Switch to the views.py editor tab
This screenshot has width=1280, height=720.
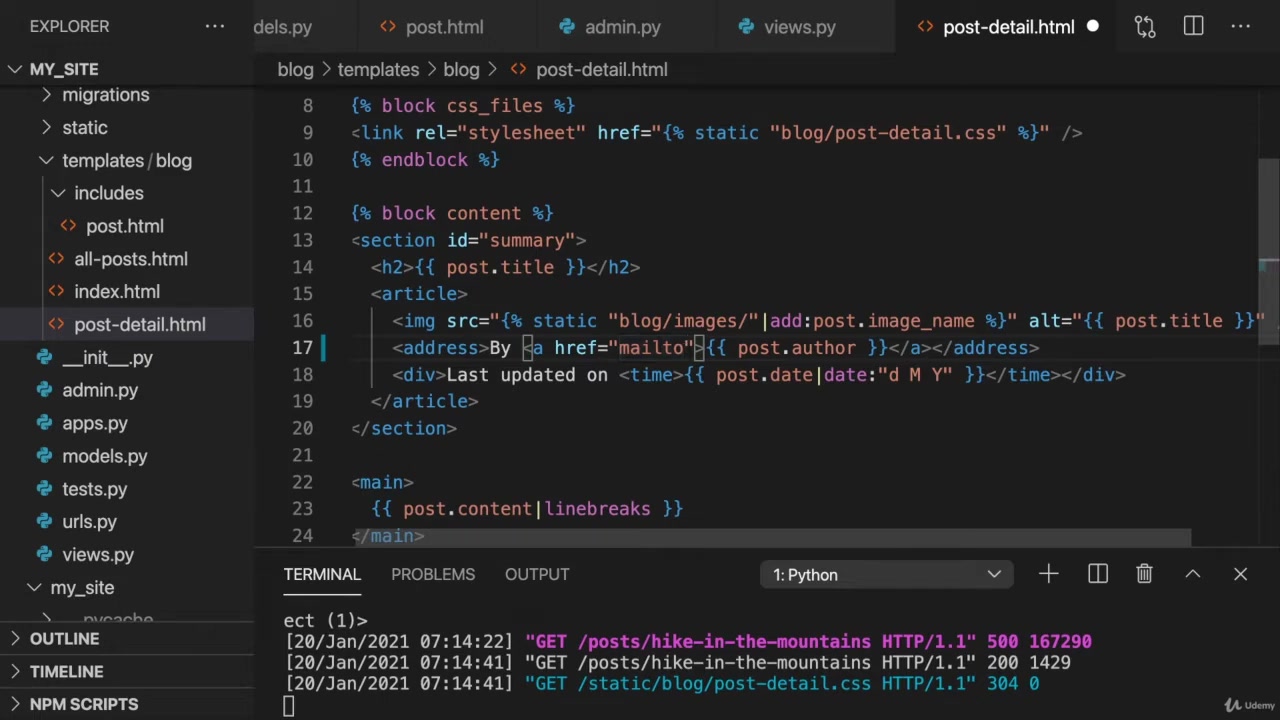tap(799, 27)
